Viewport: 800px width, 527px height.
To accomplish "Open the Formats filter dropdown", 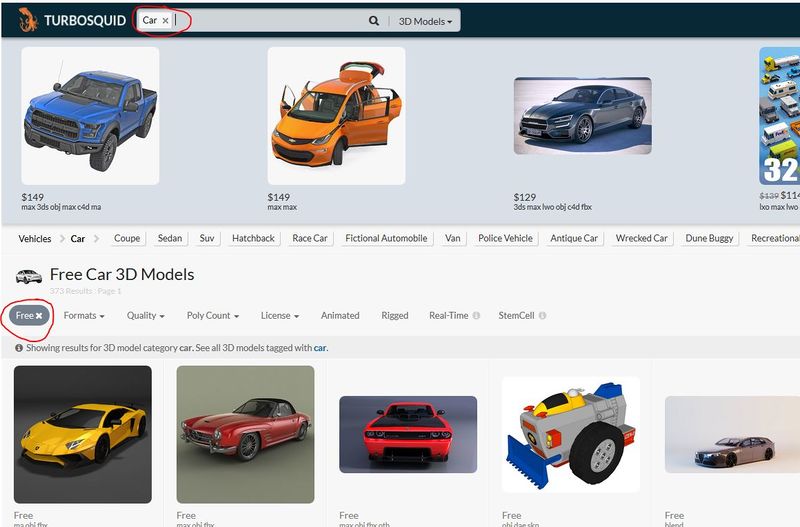I will [84, 316].
